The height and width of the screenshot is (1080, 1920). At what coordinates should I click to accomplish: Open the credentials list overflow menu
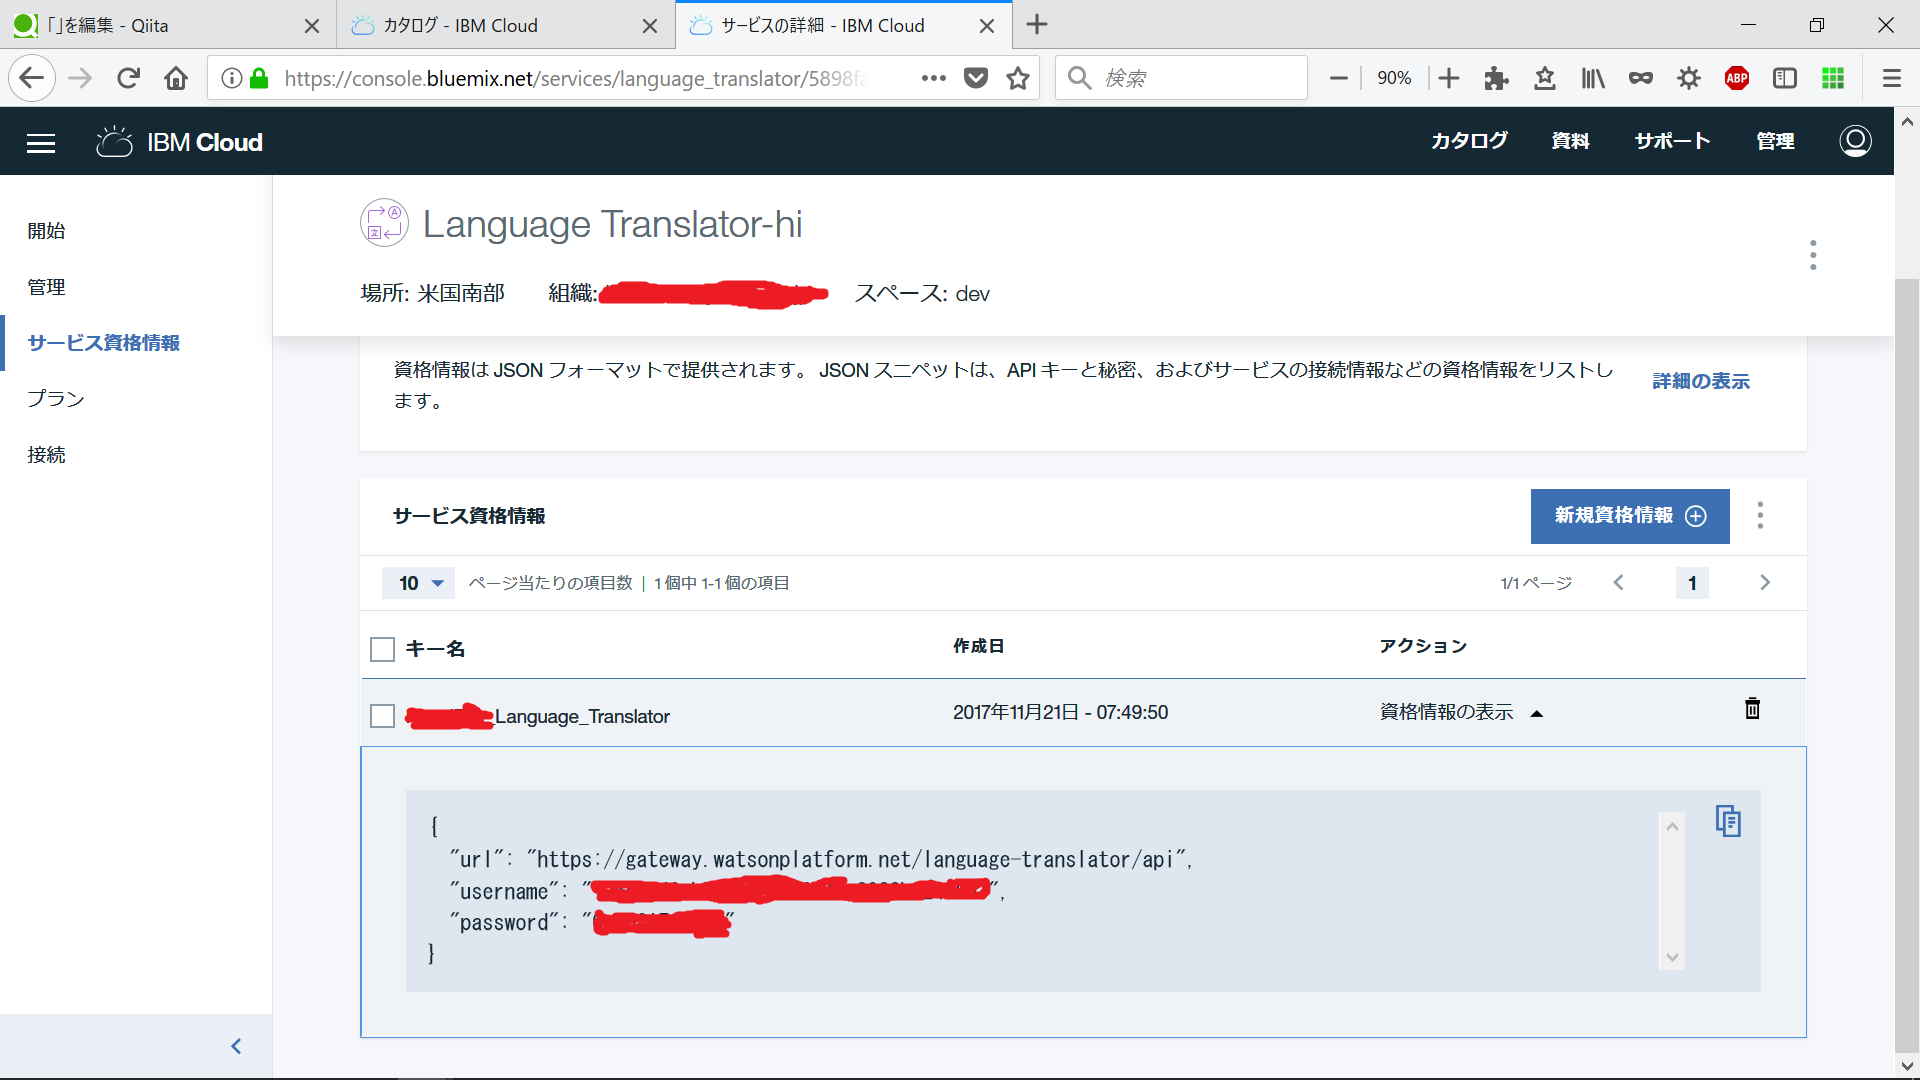1760,516
